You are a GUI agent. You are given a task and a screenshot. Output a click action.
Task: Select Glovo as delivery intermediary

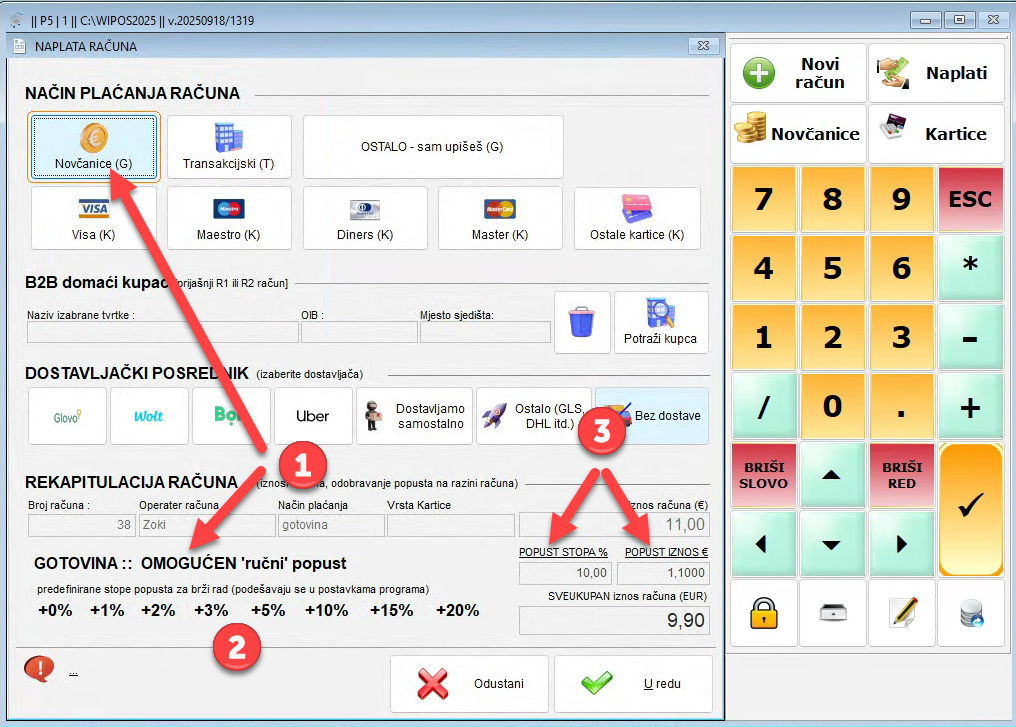click(x=68, y=416)
